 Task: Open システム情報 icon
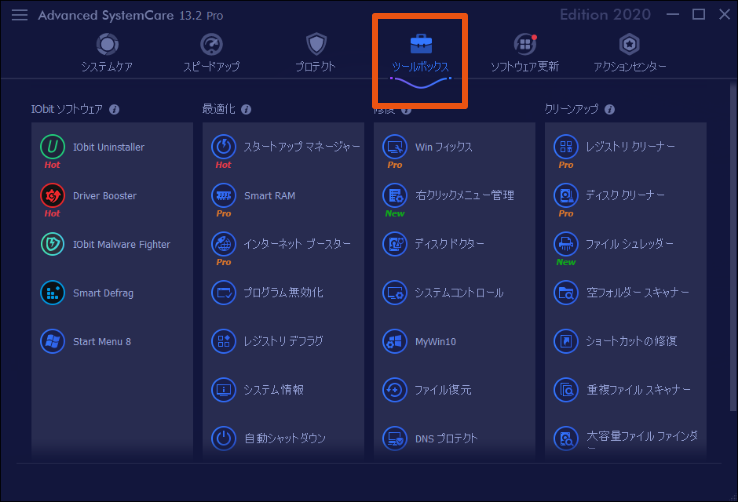pyautogui.click(x=224, y=390)
